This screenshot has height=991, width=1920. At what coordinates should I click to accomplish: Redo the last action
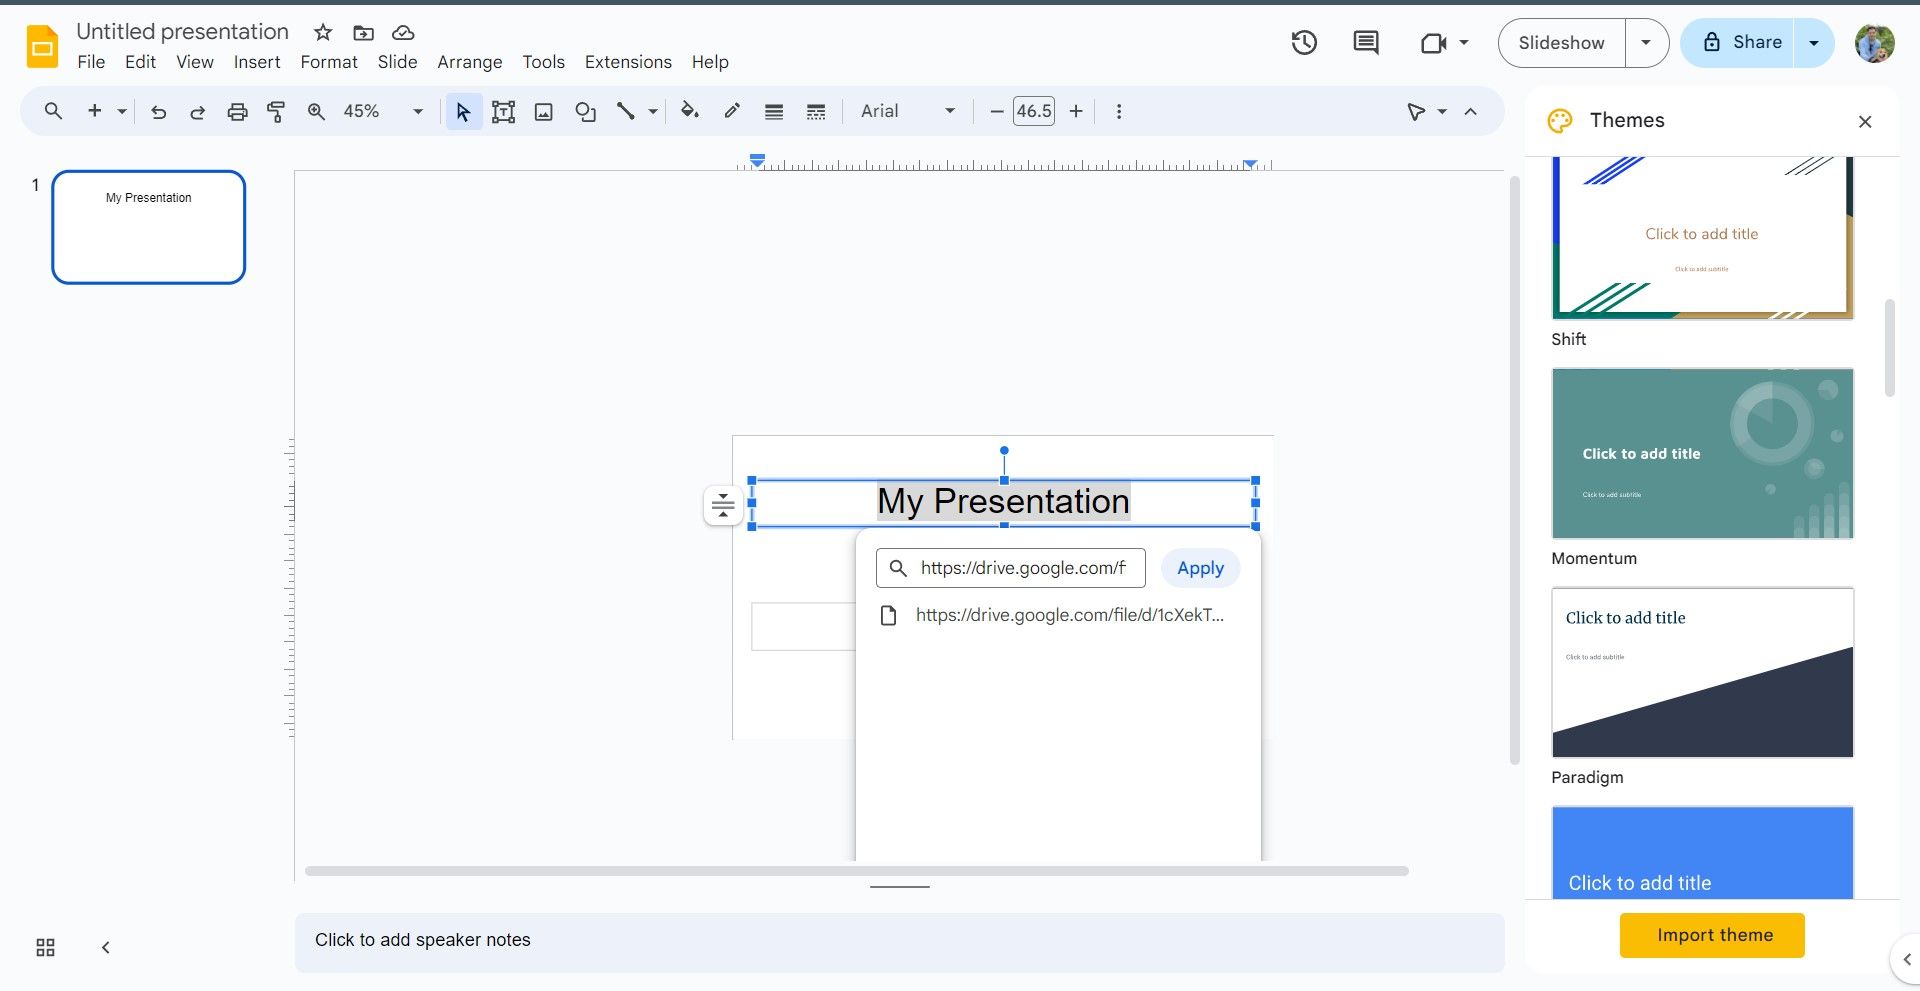tap(197, 112)
